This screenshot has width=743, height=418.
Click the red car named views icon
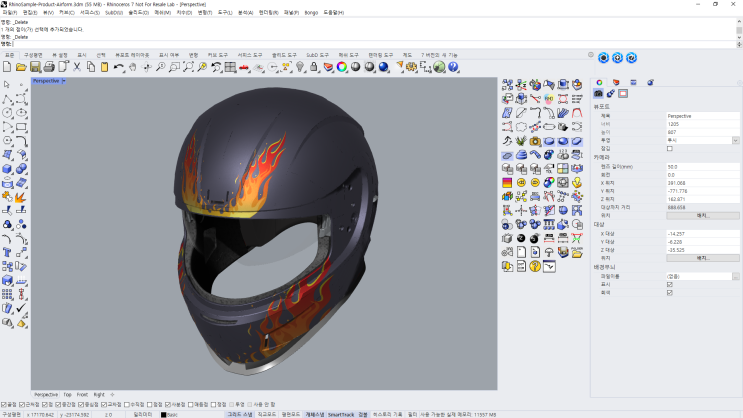pyautogui.click(x=244, y=67)
